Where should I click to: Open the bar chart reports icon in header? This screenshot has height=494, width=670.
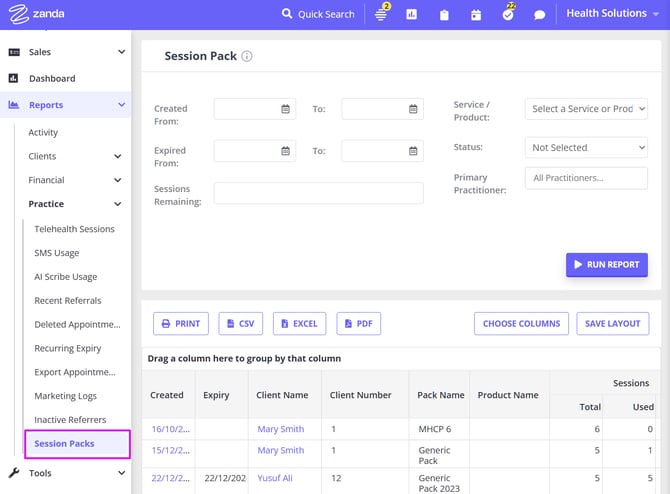(413, 15)
